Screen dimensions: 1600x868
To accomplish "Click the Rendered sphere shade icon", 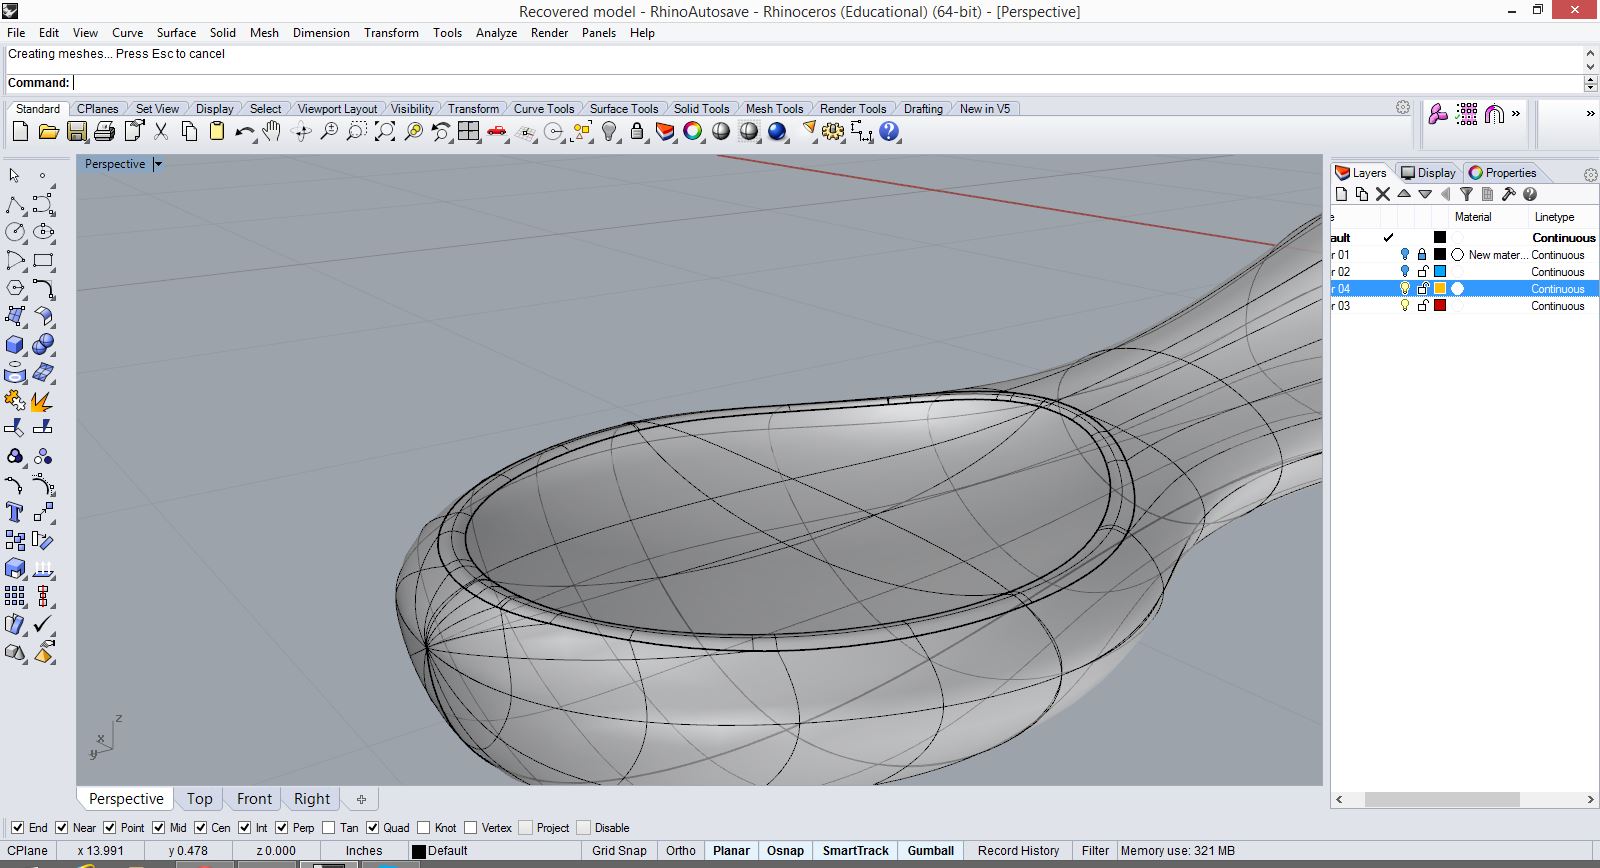I will coord(777,132).
